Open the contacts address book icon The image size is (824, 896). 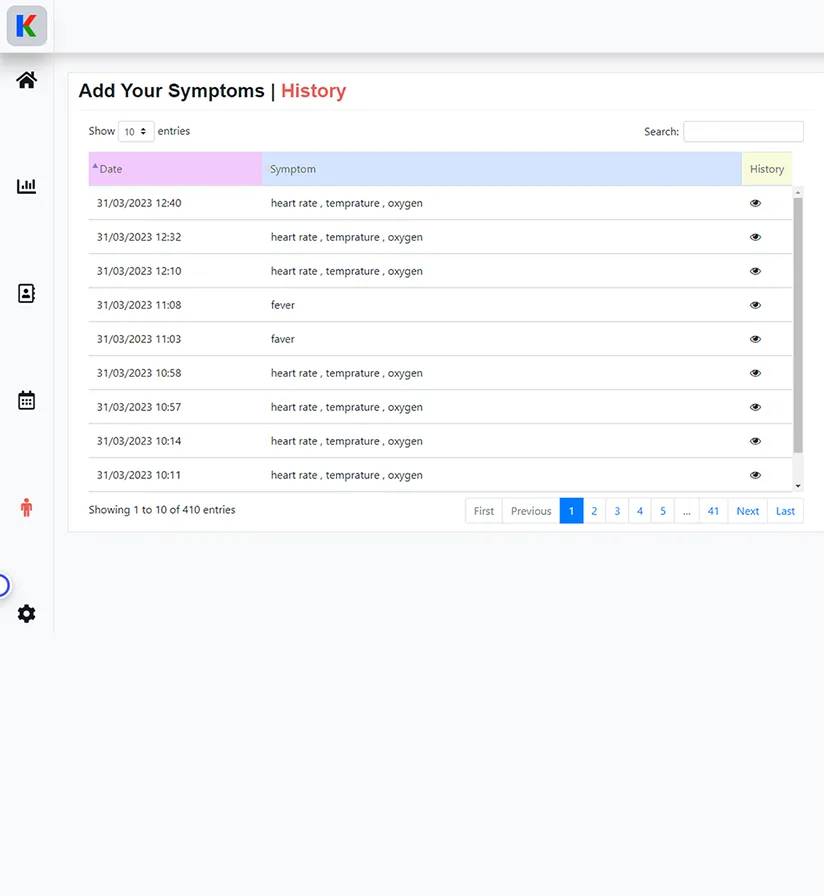[x=26, y=293]
